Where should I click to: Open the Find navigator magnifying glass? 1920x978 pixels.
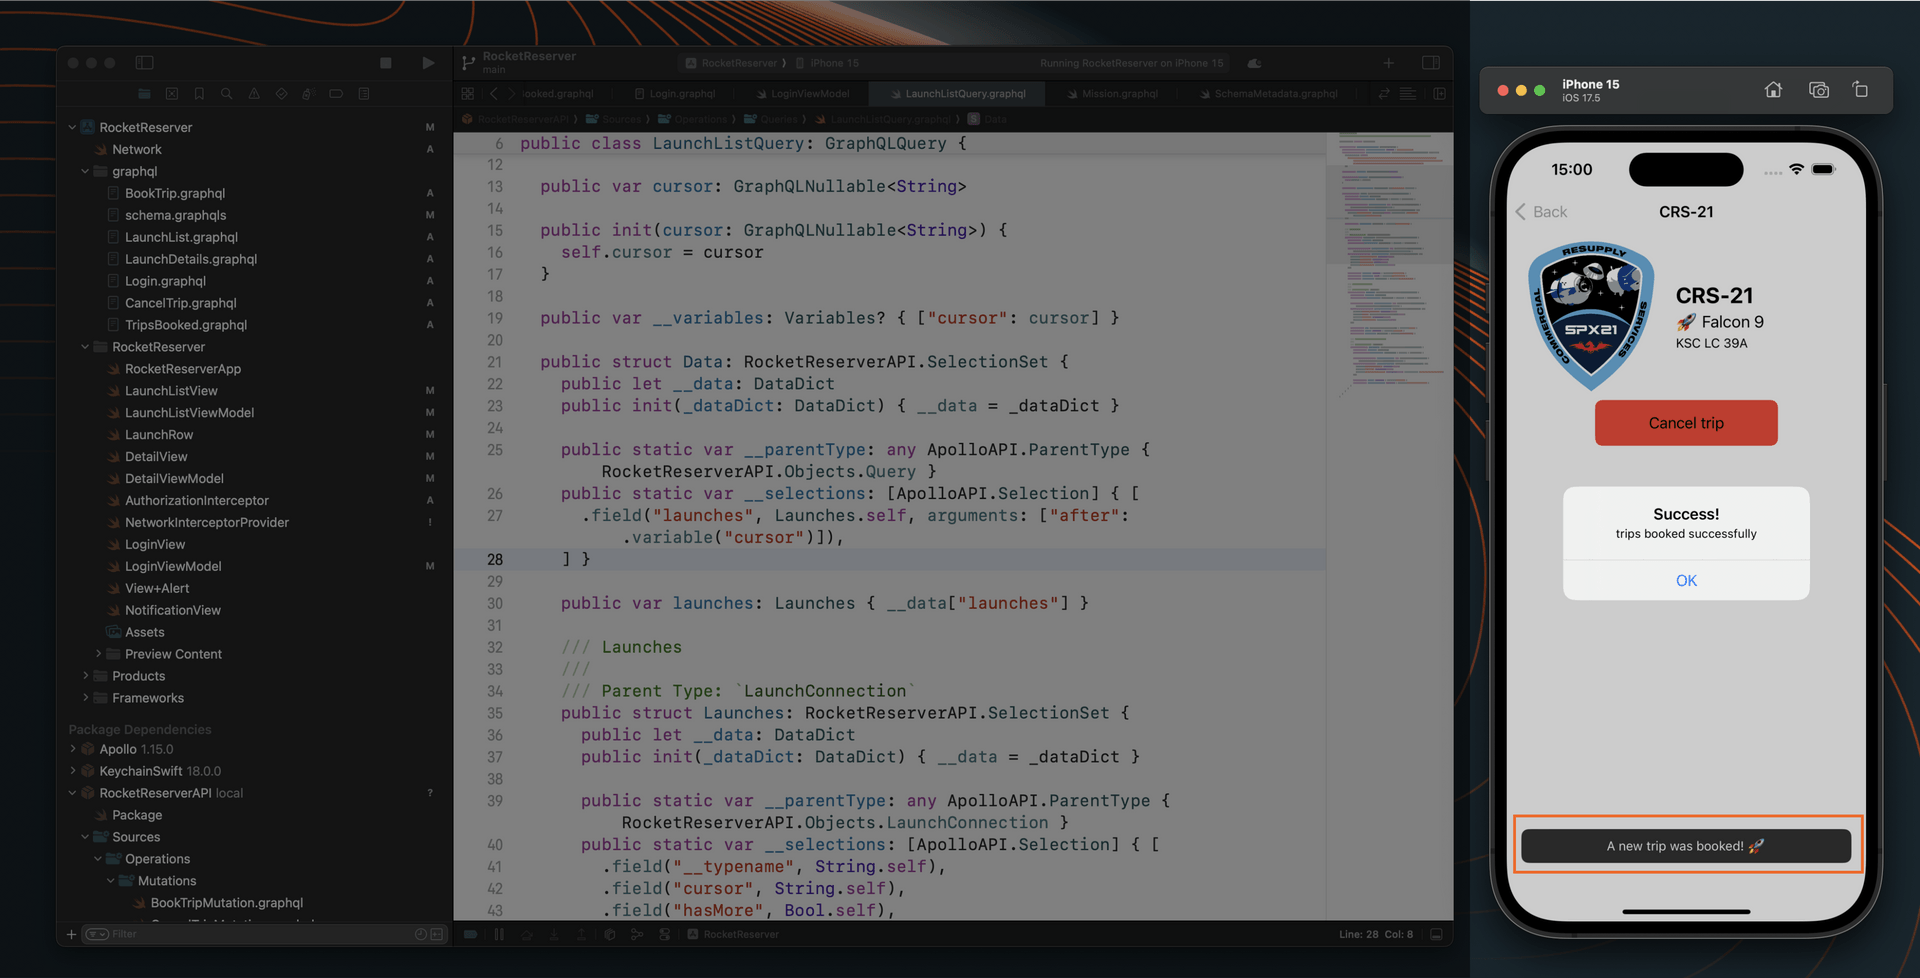(227, 93)
